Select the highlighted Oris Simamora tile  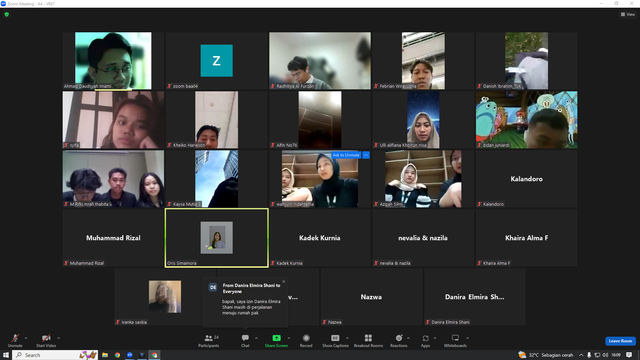click(216, 238)
